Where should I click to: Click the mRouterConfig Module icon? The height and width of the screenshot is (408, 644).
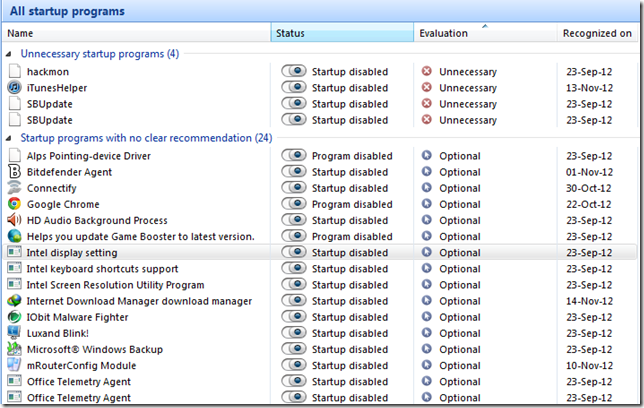pyautogui.click(x=14, y=365)
